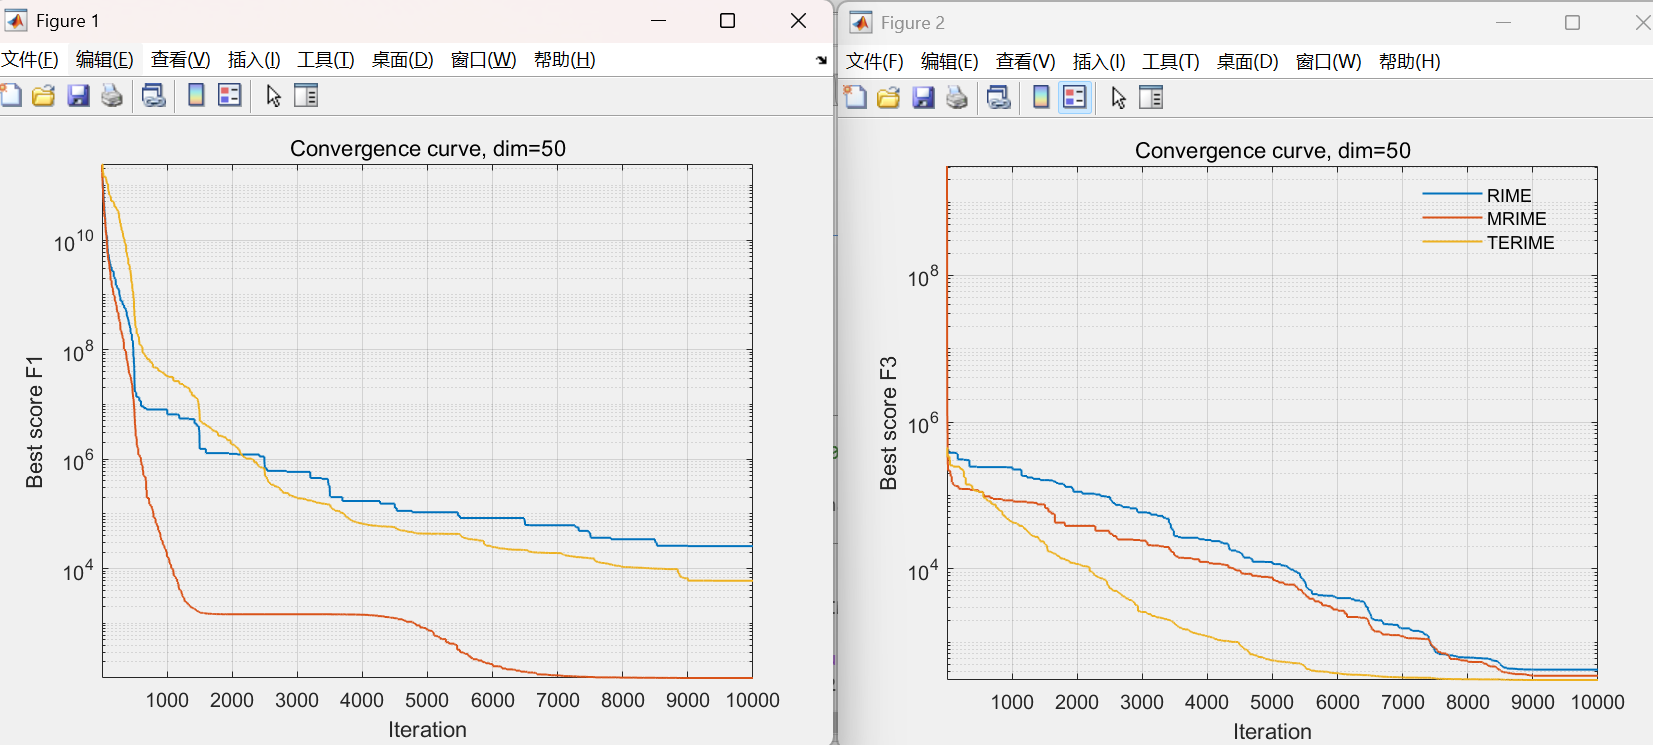Dock Figure 1 using the small arrow
1653x745 pixels.
coord(821,60)
